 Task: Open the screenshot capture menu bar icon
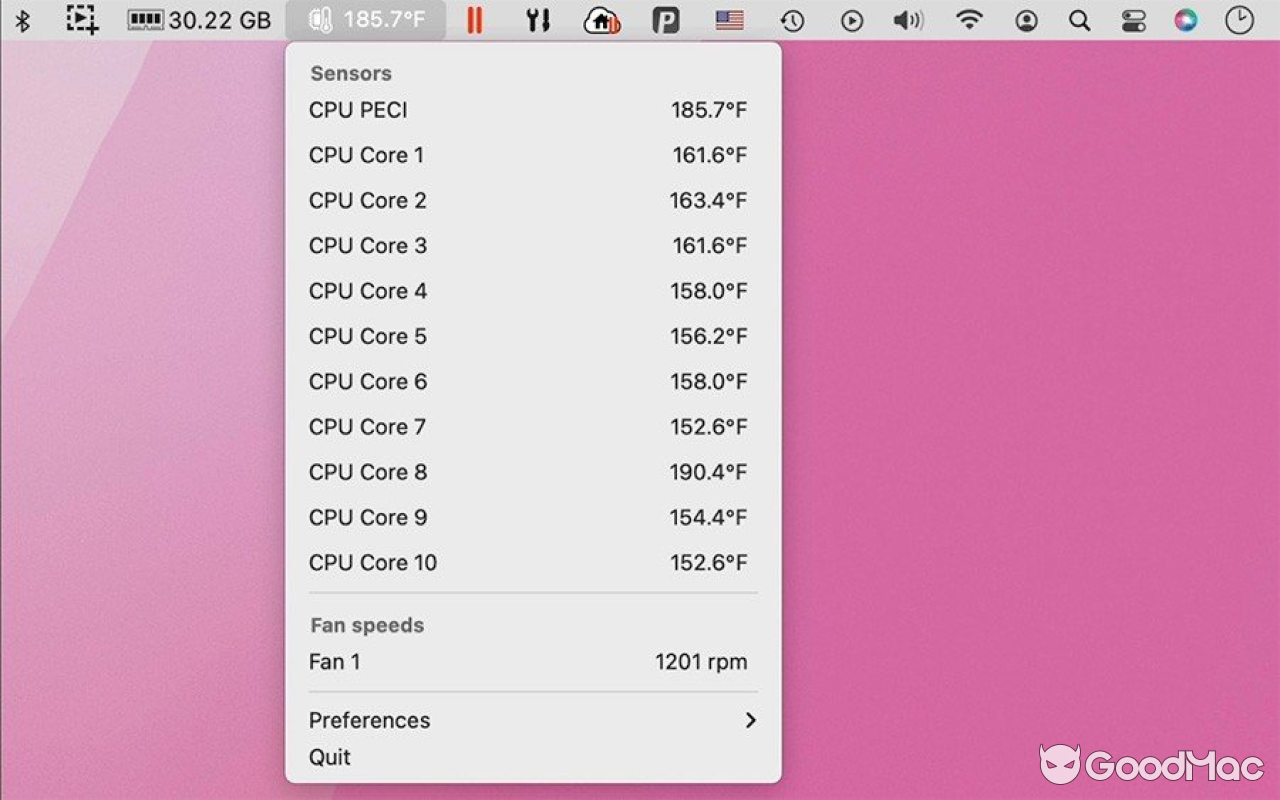(82, 20)
